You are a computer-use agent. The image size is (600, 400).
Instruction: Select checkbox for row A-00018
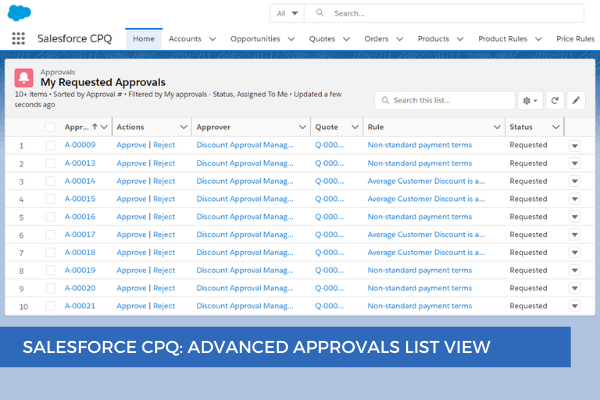tap(50, 253)
